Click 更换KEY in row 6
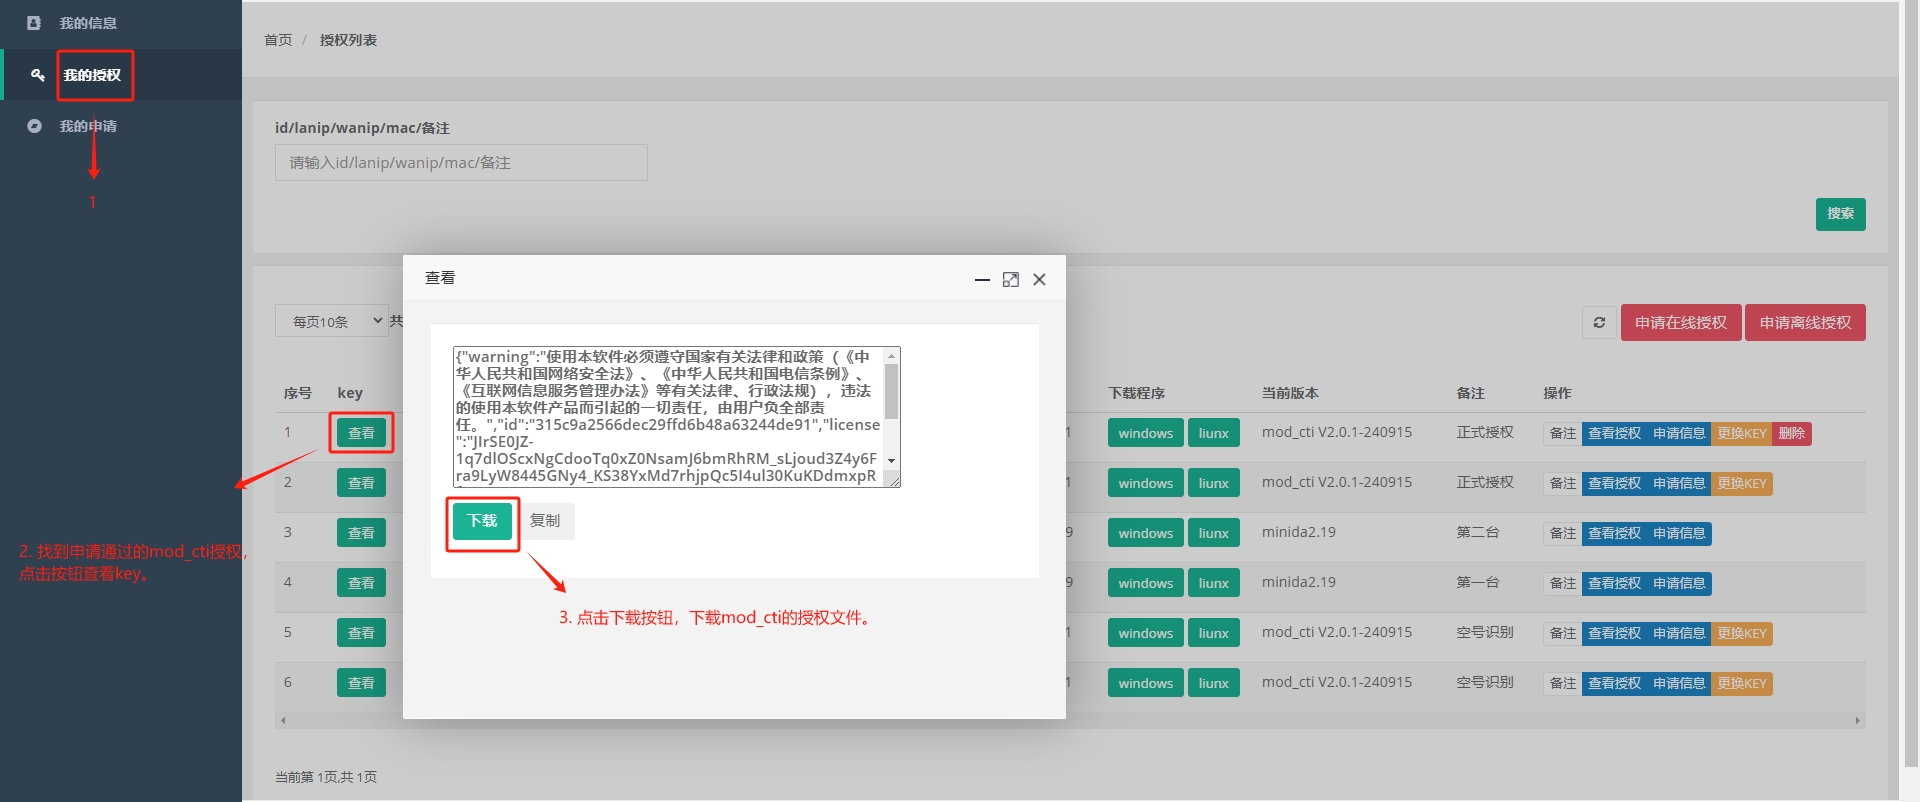Viewport: 1920px width, 802px height. click(x=1742, y=683)
